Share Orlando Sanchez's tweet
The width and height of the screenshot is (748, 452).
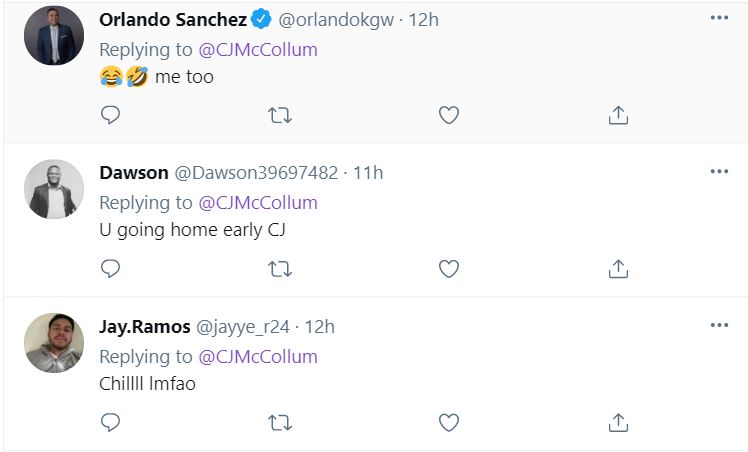(x=618, y=115)
